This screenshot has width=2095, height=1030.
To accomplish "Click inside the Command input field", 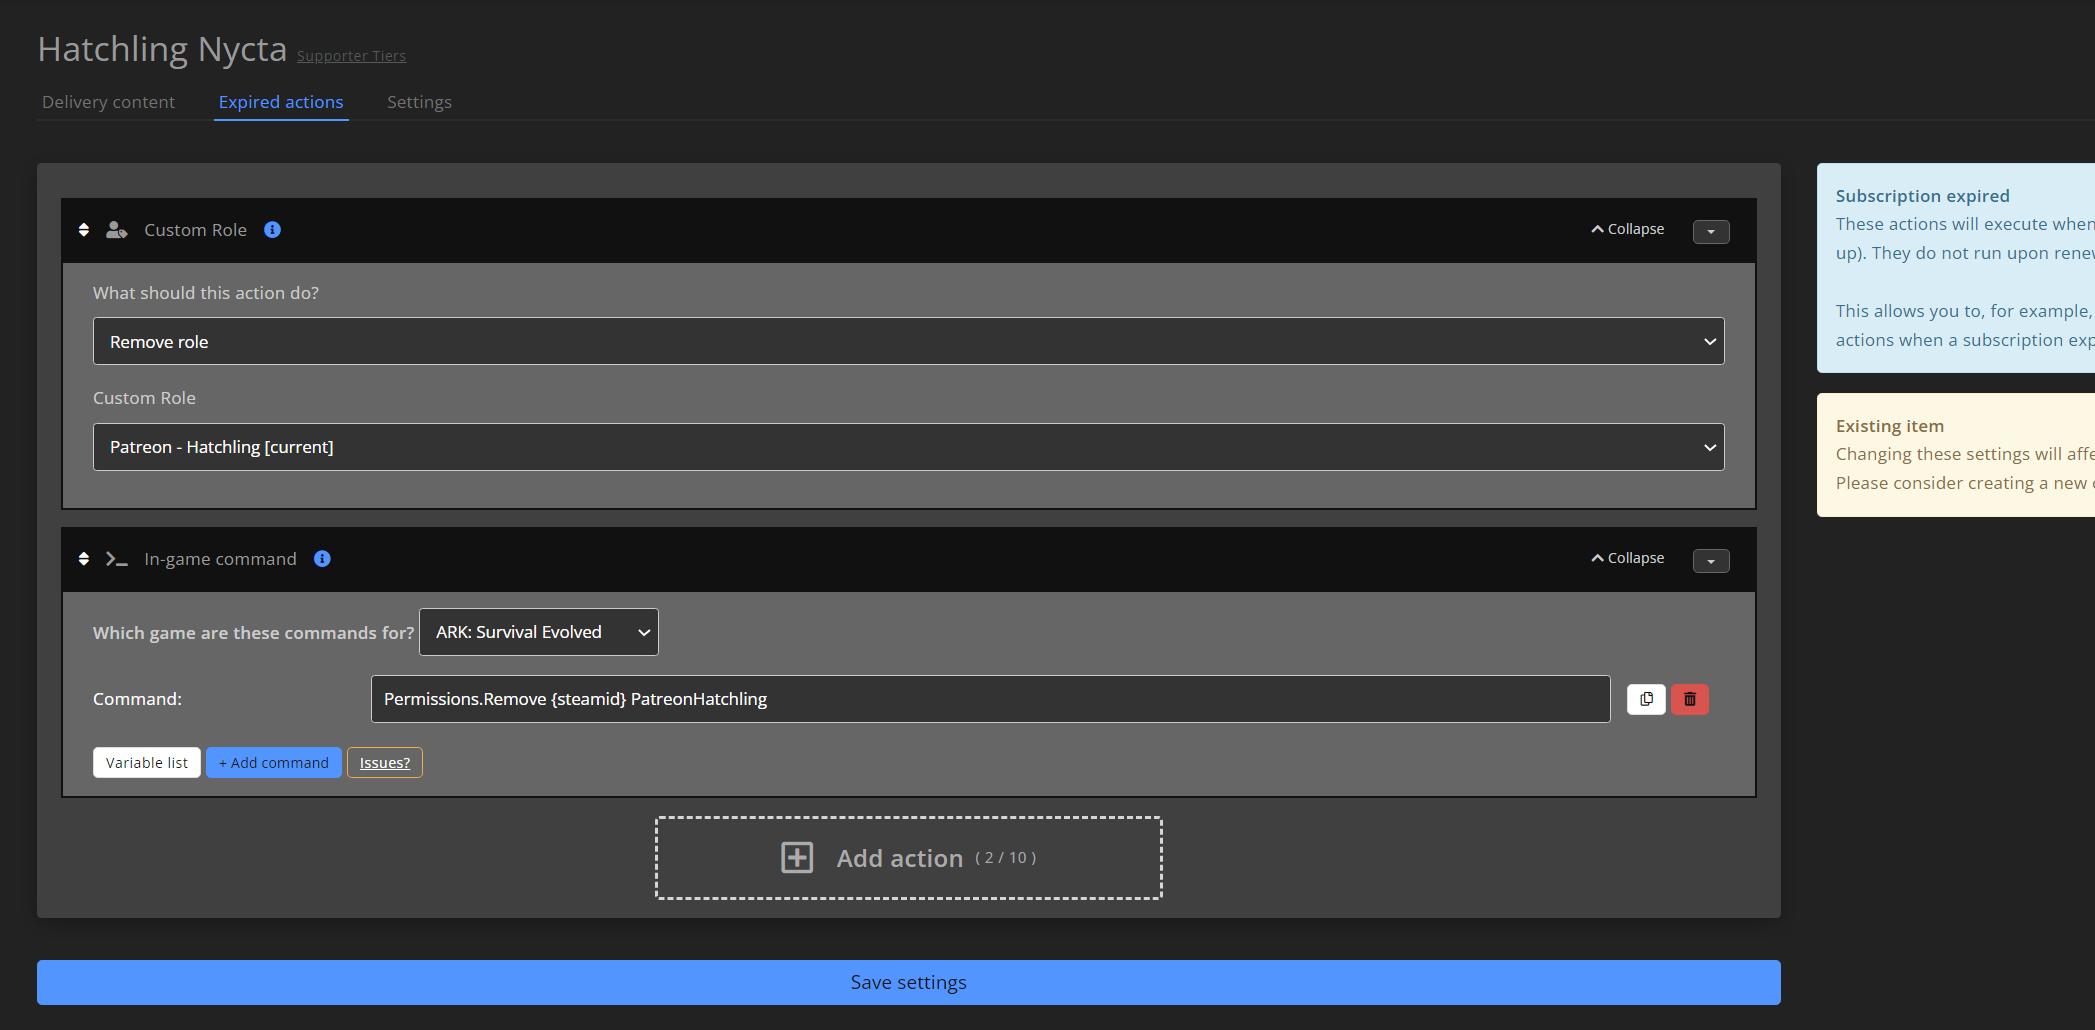I will (x=990, y=699).
